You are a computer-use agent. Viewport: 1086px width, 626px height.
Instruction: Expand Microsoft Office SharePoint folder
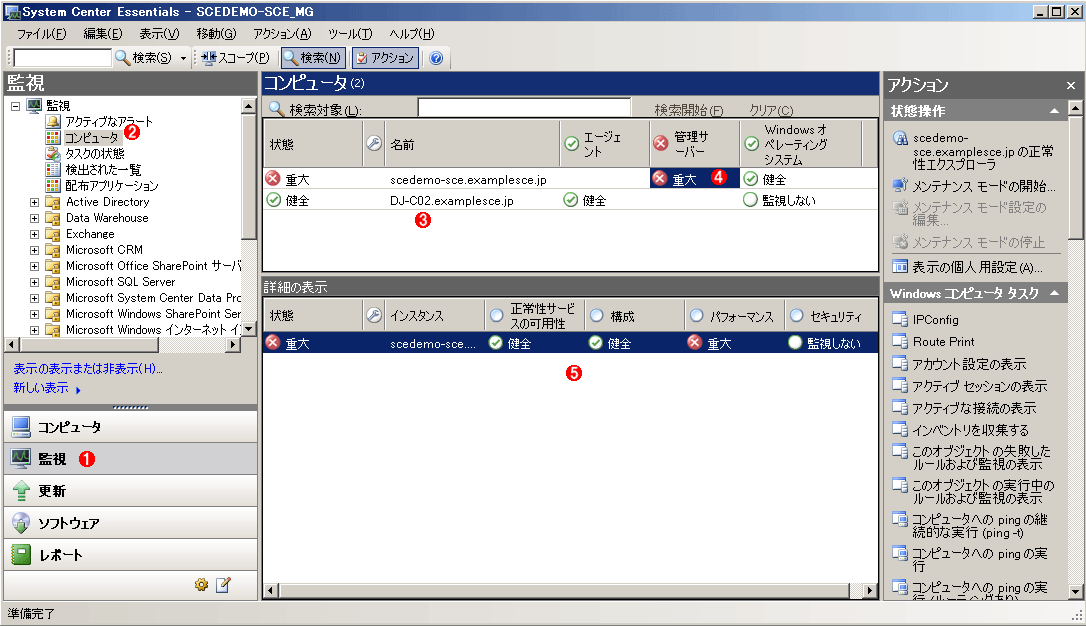(35, 266)
